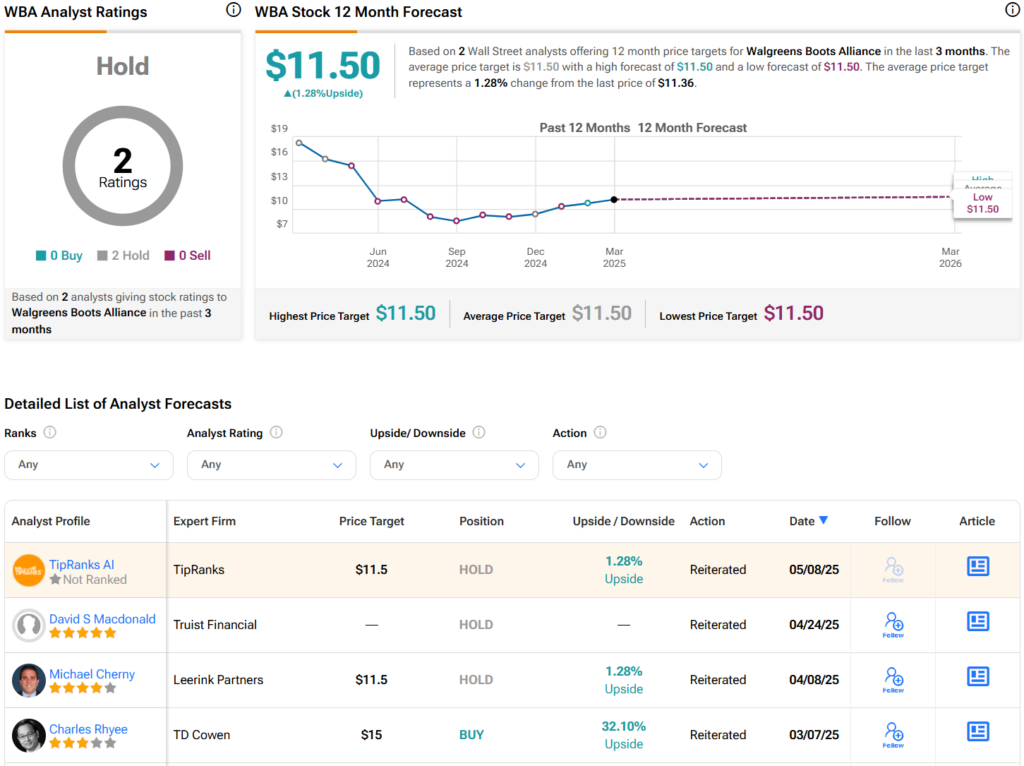Follow analyst Michael Cherny

[x=893, y=679]
